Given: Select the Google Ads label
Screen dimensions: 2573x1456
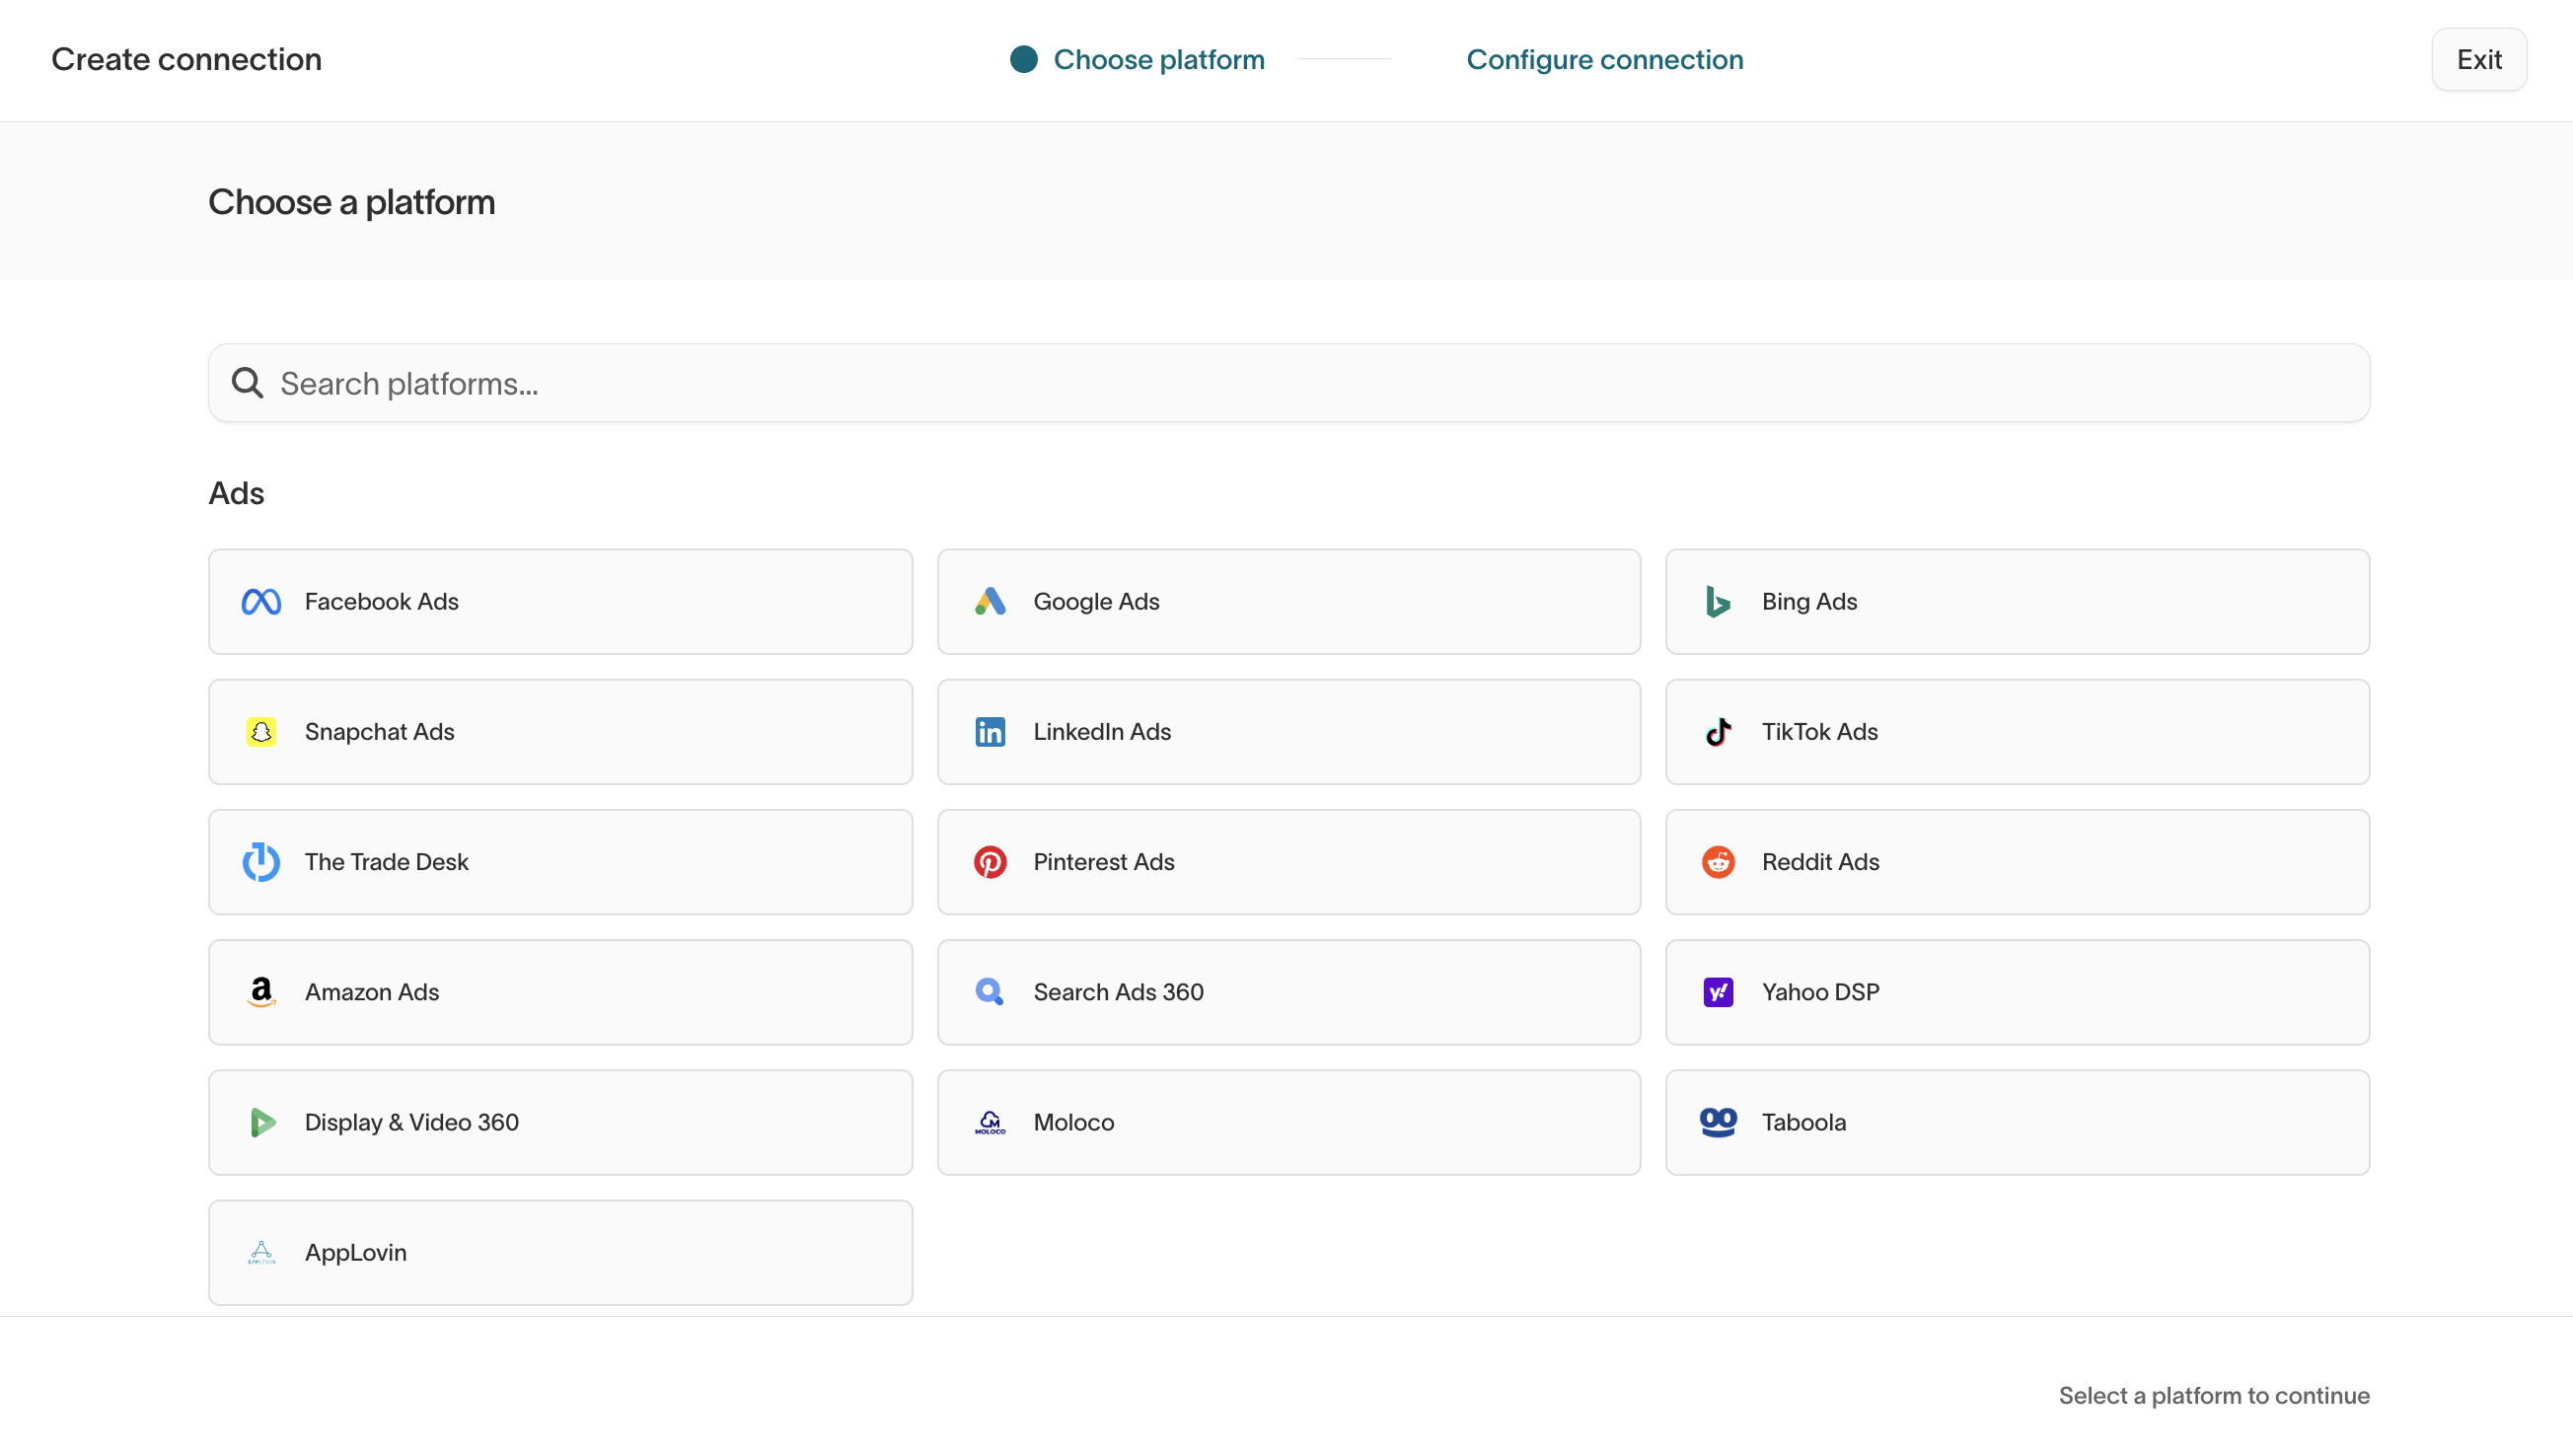Looking at the screenshot, I should (x=1096, y=602).
